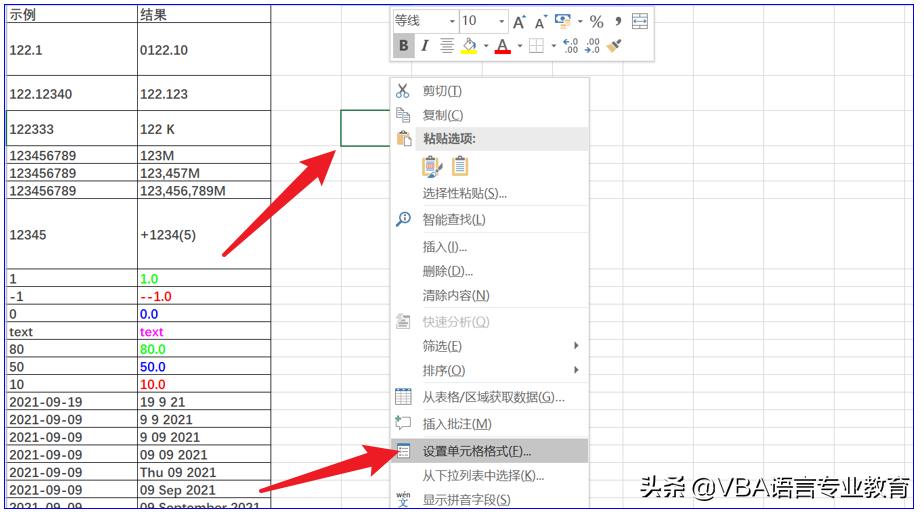Click the table icon beside 从表格/区域获取数据

403,397
